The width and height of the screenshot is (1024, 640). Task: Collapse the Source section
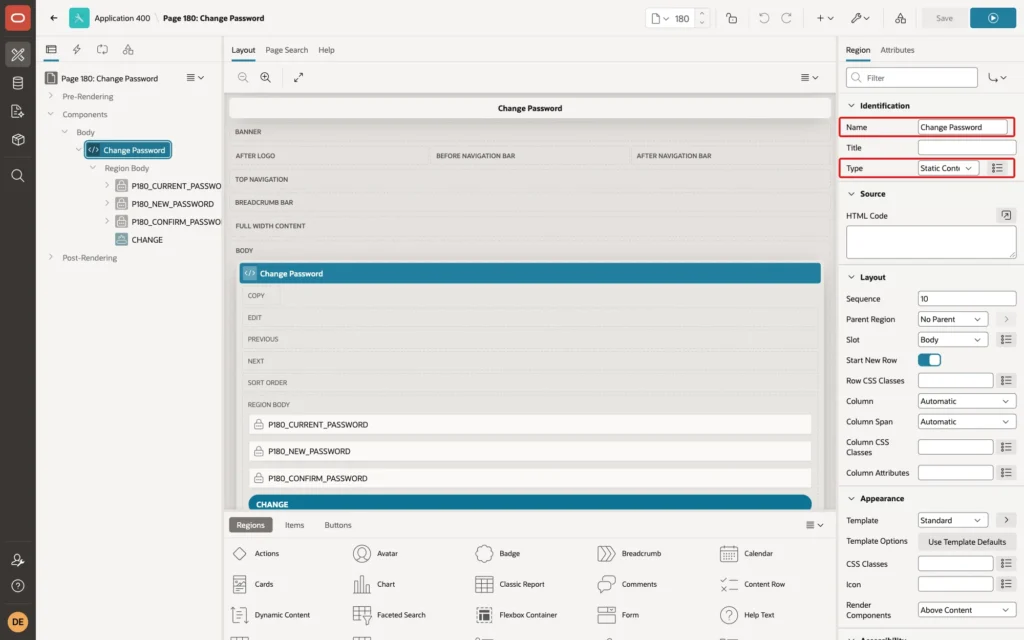tap(851, 194)
